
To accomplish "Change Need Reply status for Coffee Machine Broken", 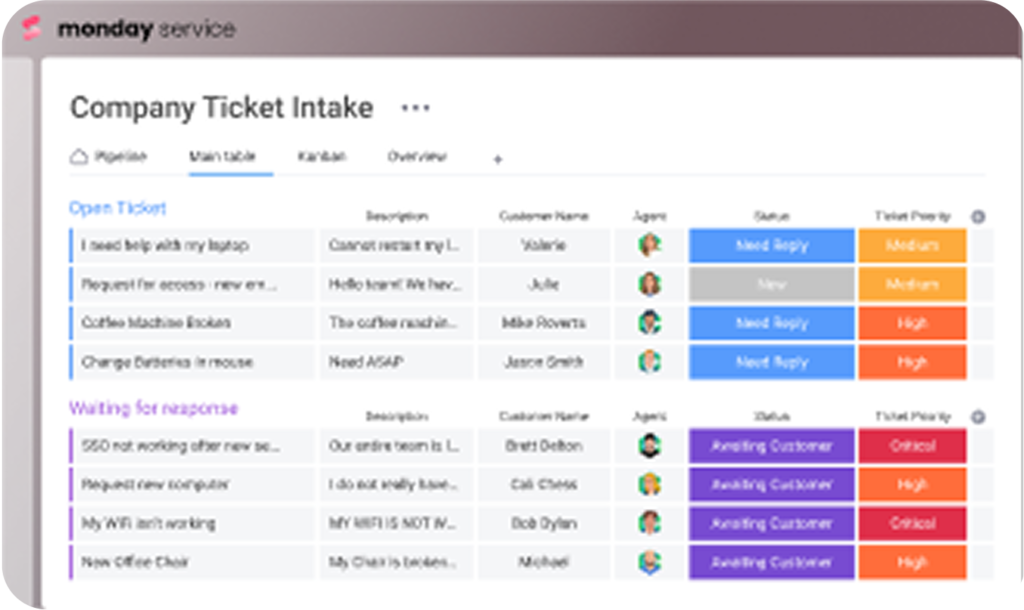I will coord(771,323).
